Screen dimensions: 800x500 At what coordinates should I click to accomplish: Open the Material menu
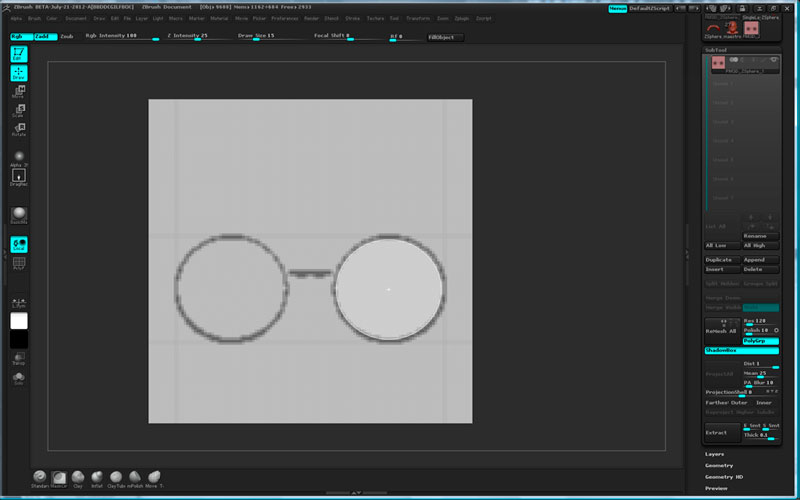[219, 18]
